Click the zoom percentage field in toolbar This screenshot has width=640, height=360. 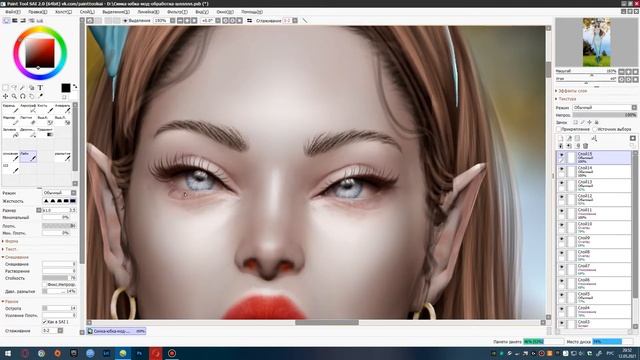161,20
